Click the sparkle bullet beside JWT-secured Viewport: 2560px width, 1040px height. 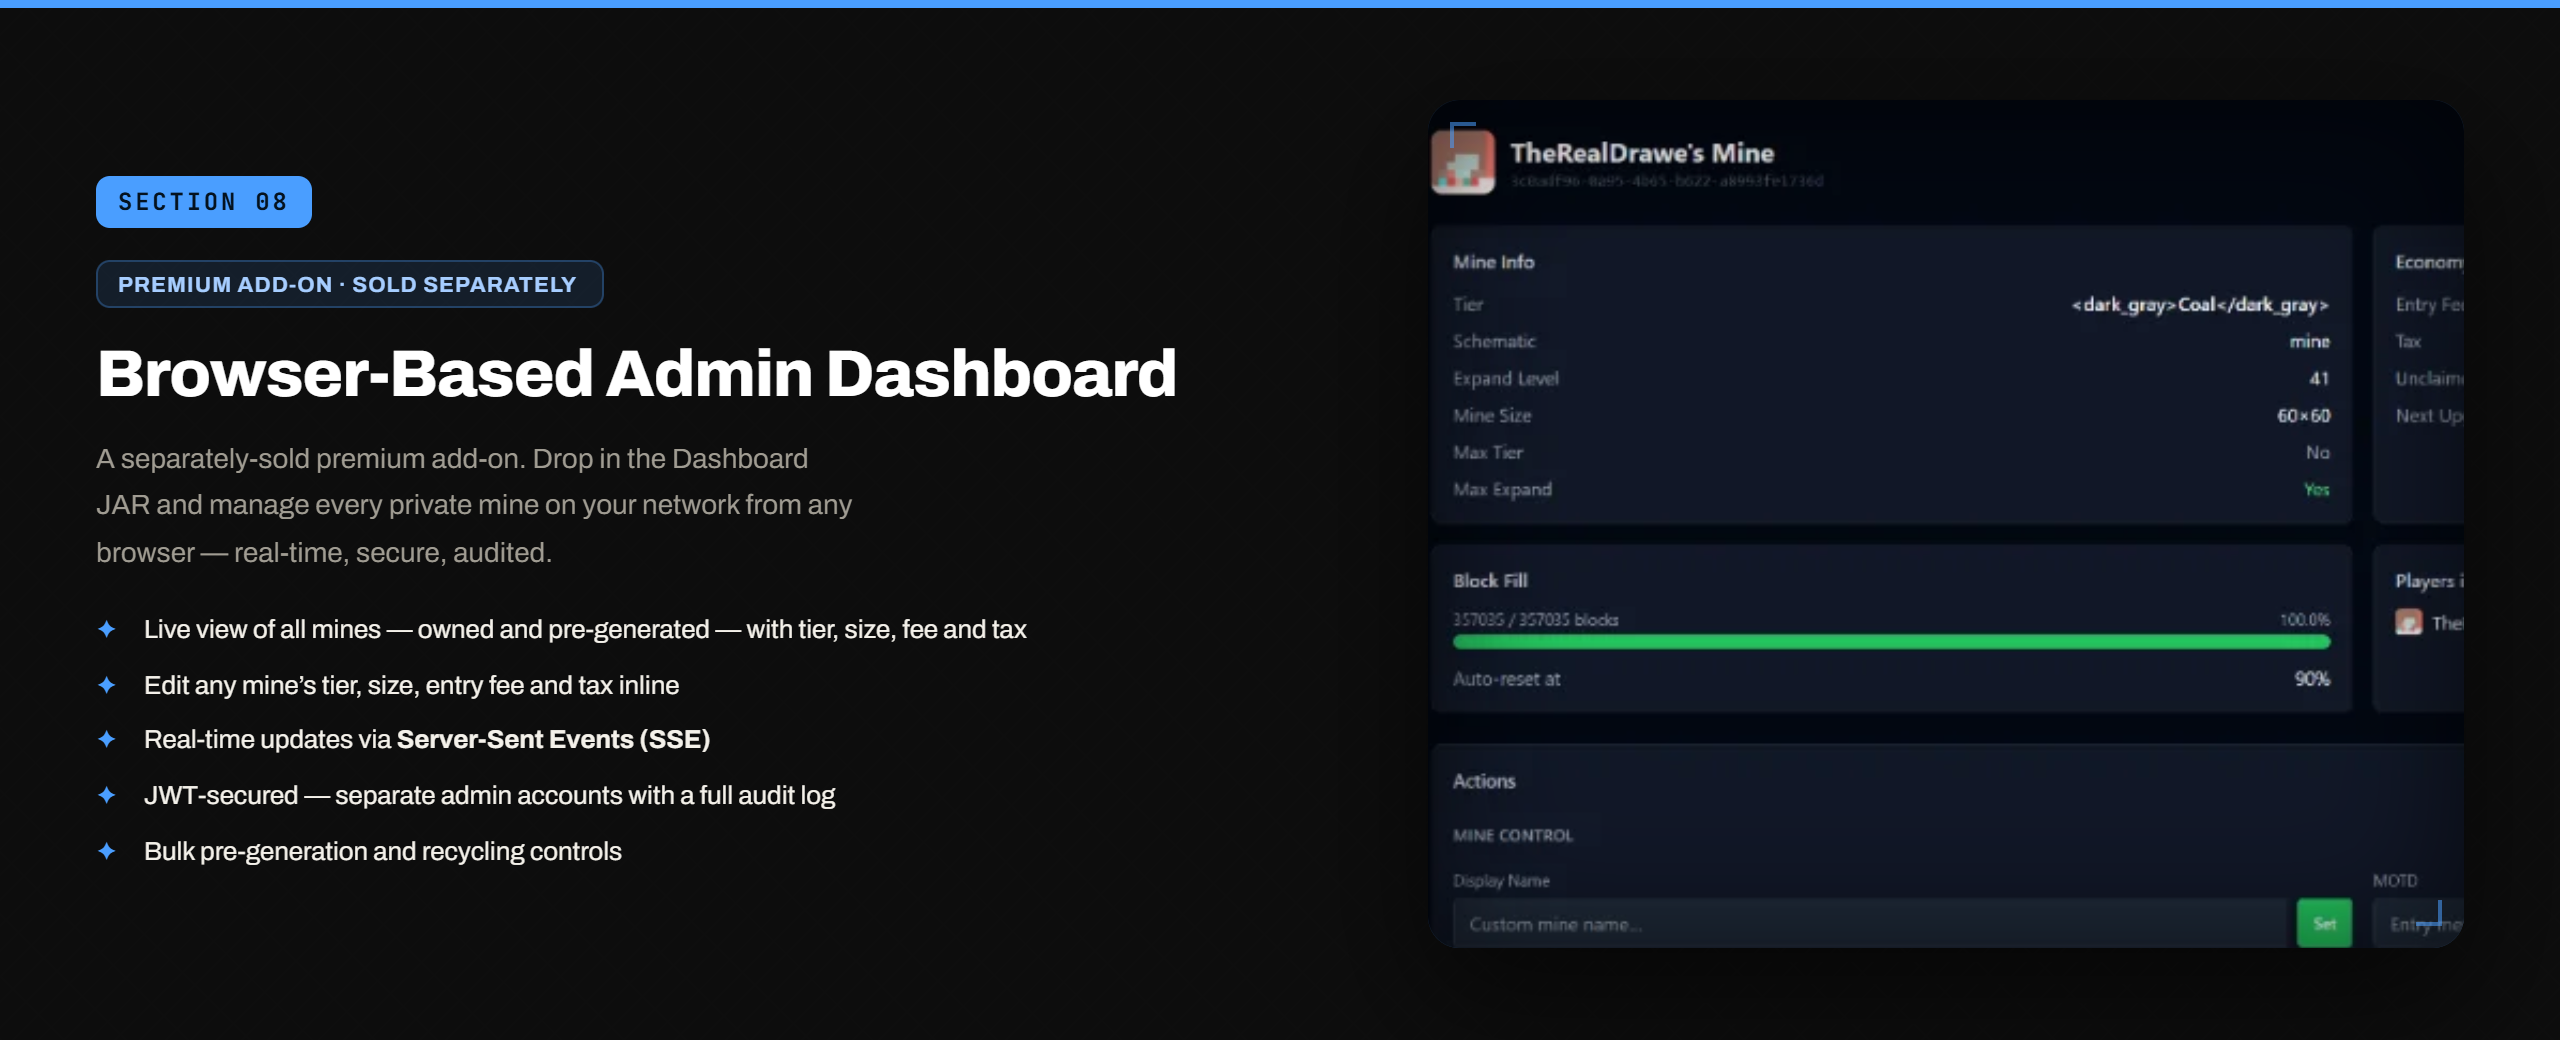pos(107,795)
